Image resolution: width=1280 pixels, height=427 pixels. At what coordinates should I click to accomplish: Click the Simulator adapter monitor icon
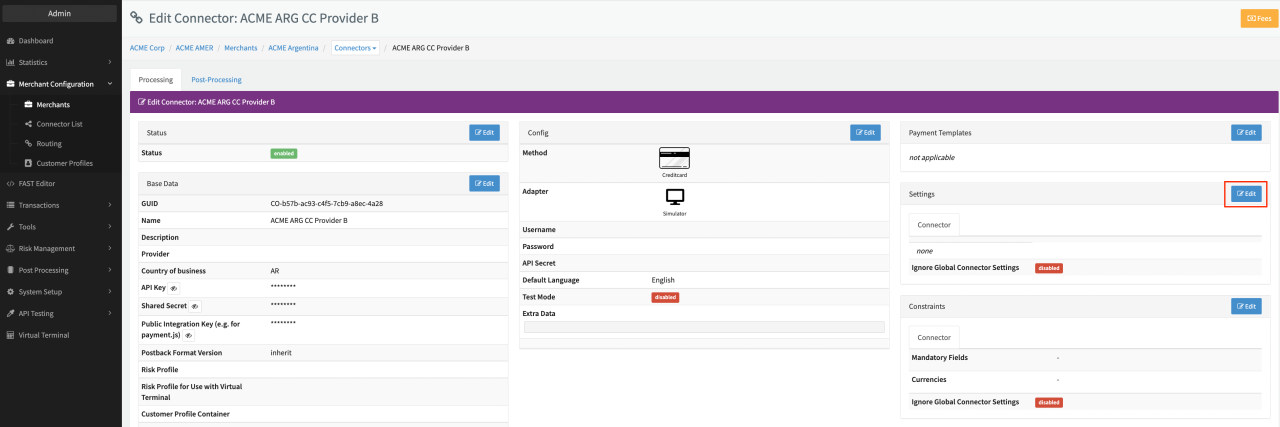pyautogui.click(x=675, y=196)
